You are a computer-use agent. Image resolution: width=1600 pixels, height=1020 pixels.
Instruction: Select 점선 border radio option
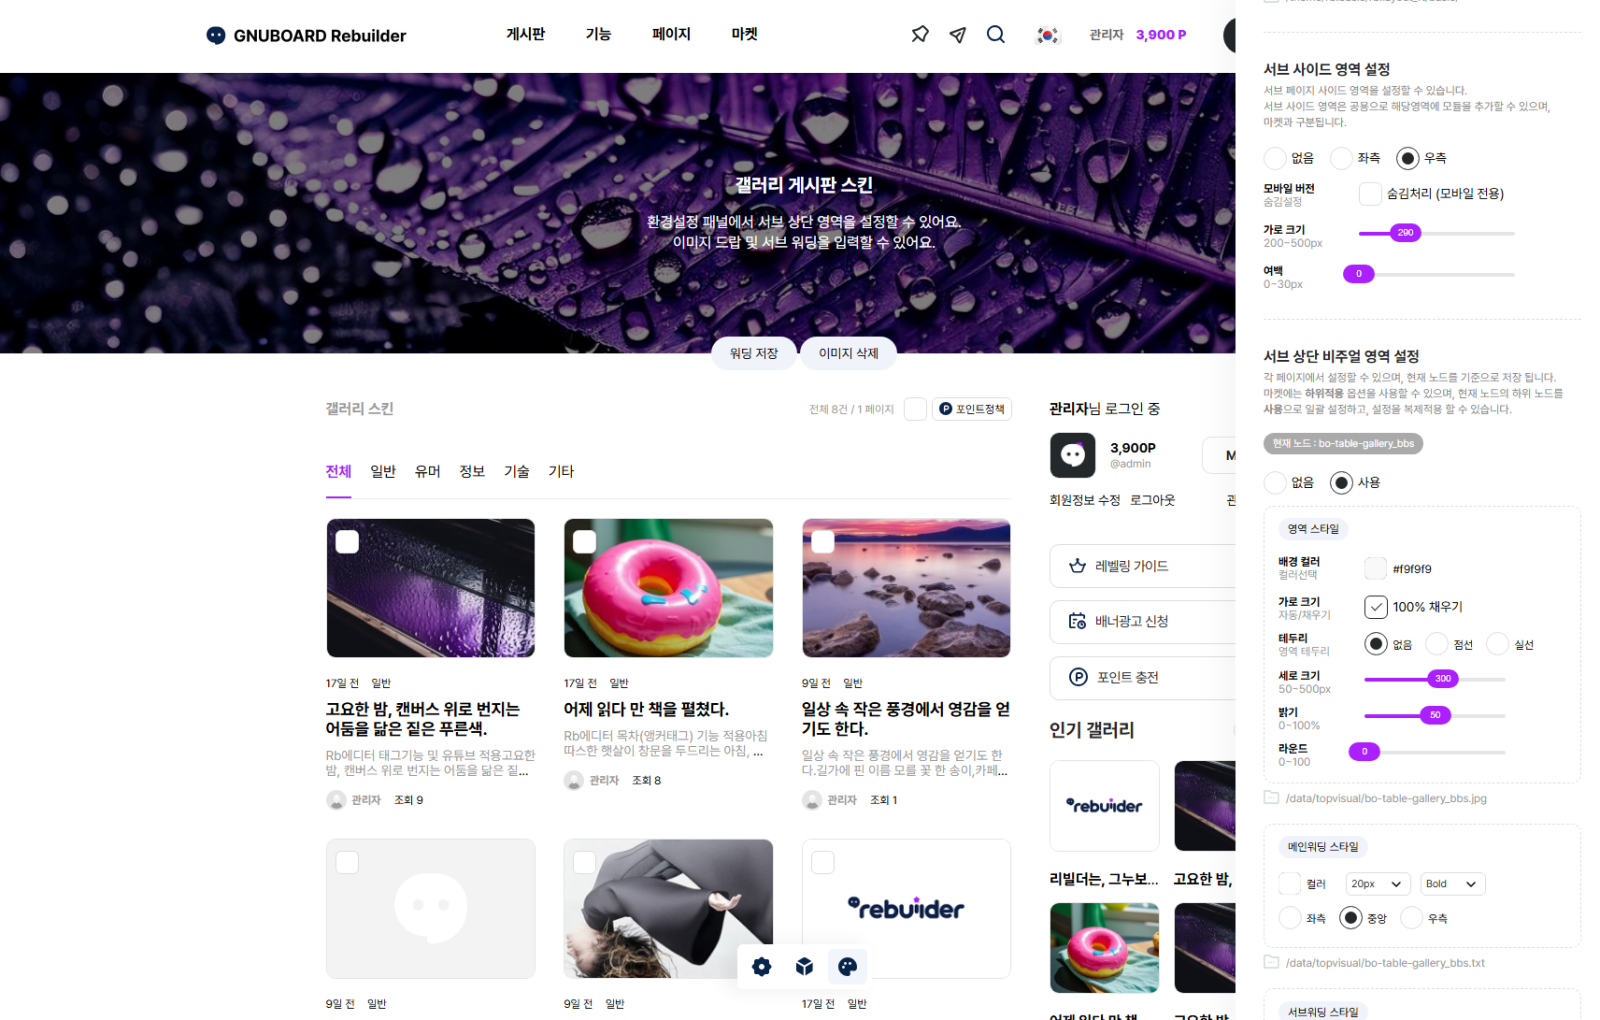(x=1437, y=644)
